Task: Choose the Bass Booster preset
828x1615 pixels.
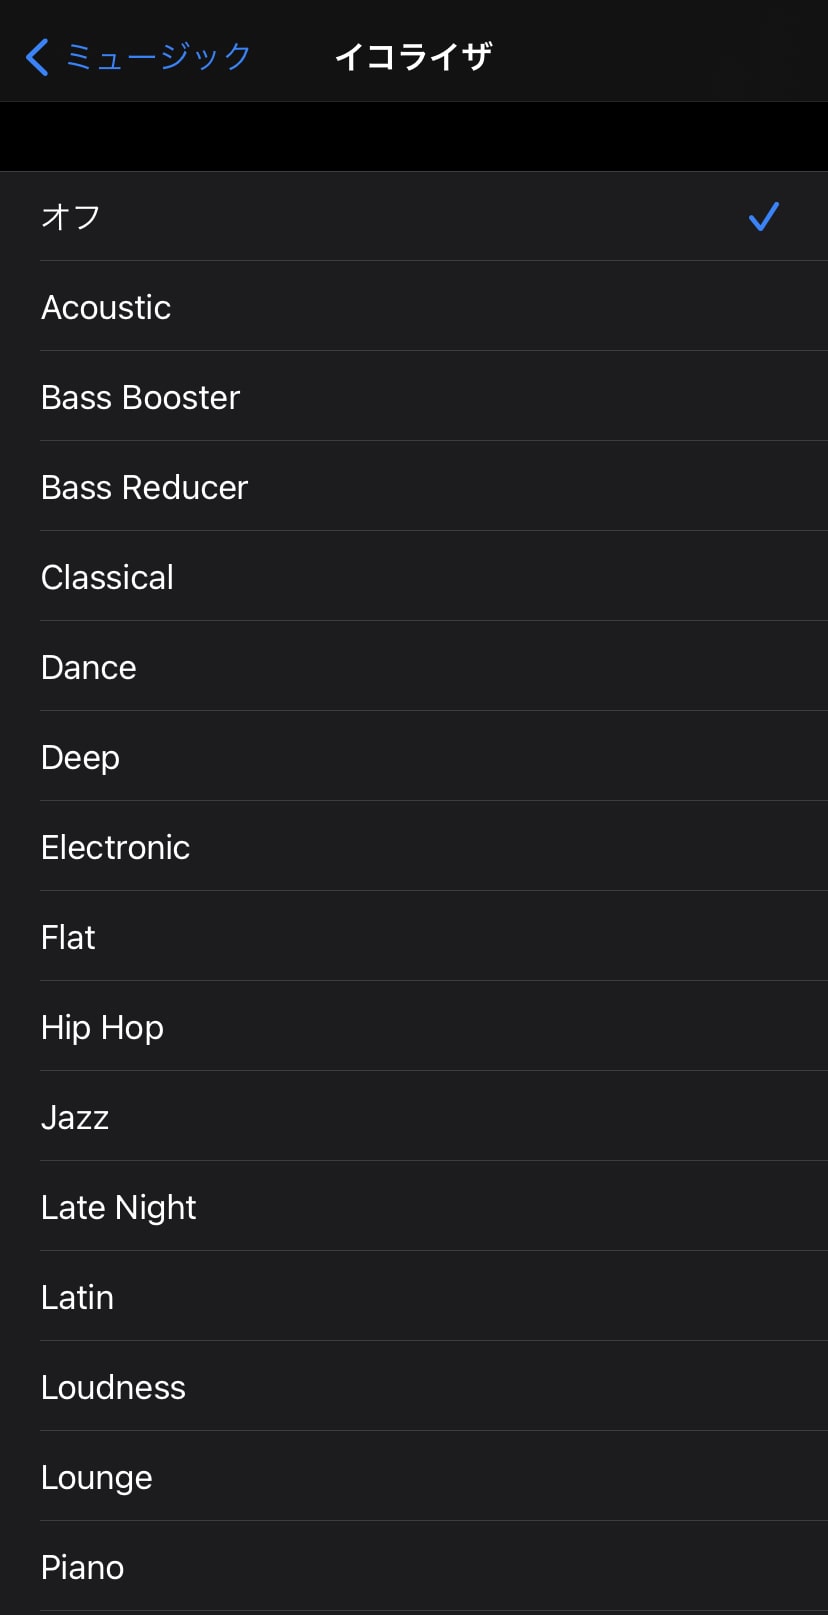Action: point(140,397)
